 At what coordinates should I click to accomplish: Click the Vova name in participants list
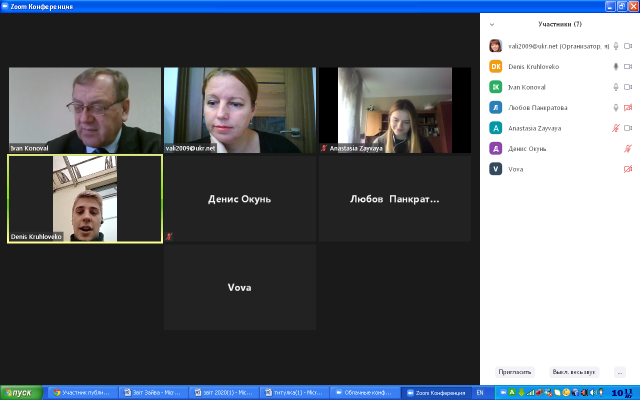(516, 169)
